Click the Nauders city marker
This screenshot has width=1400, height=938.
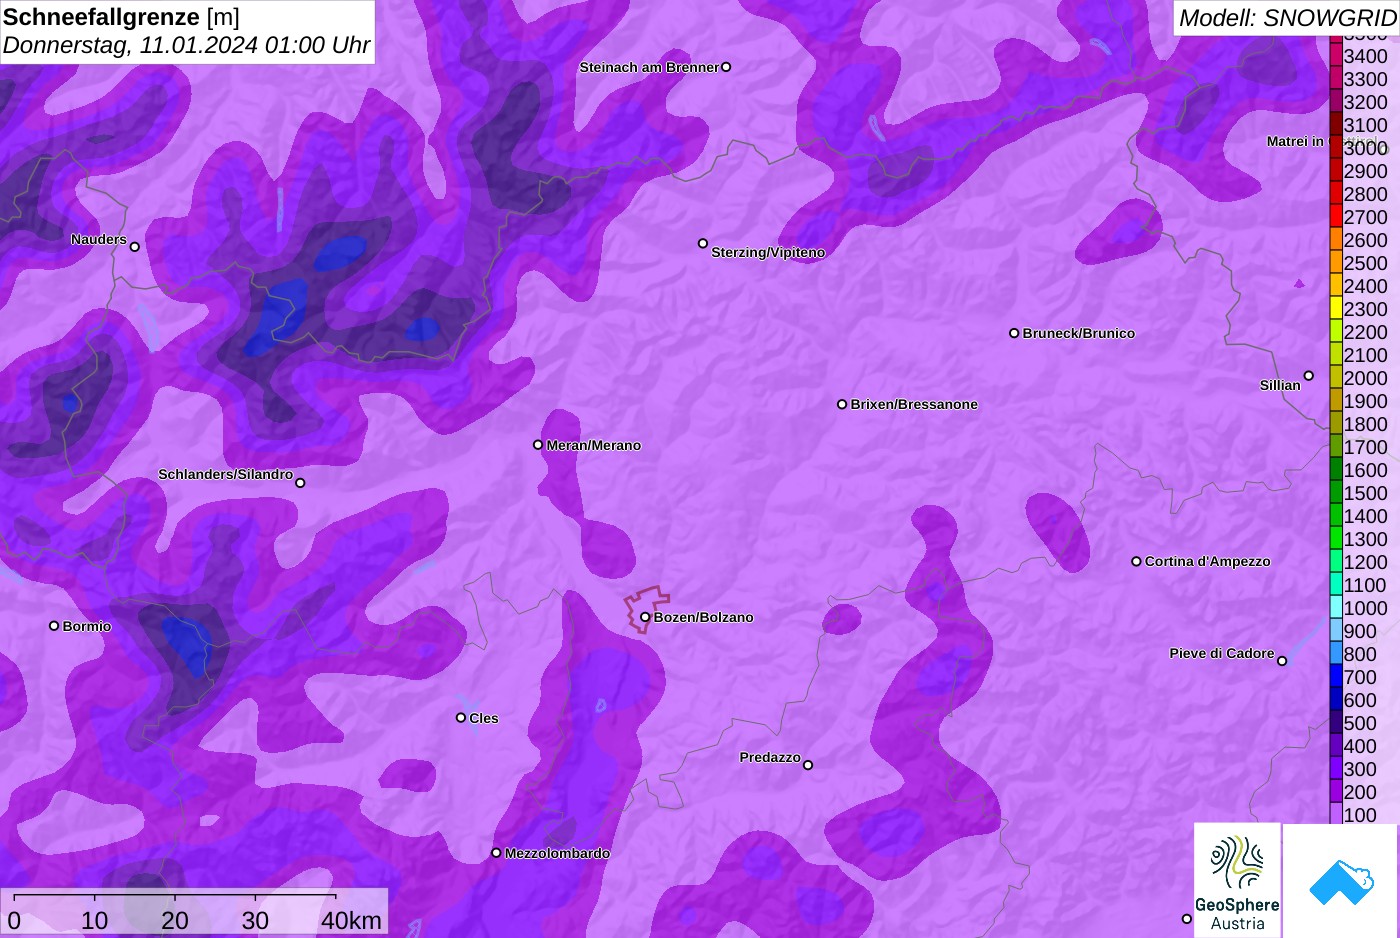[135, 247]
